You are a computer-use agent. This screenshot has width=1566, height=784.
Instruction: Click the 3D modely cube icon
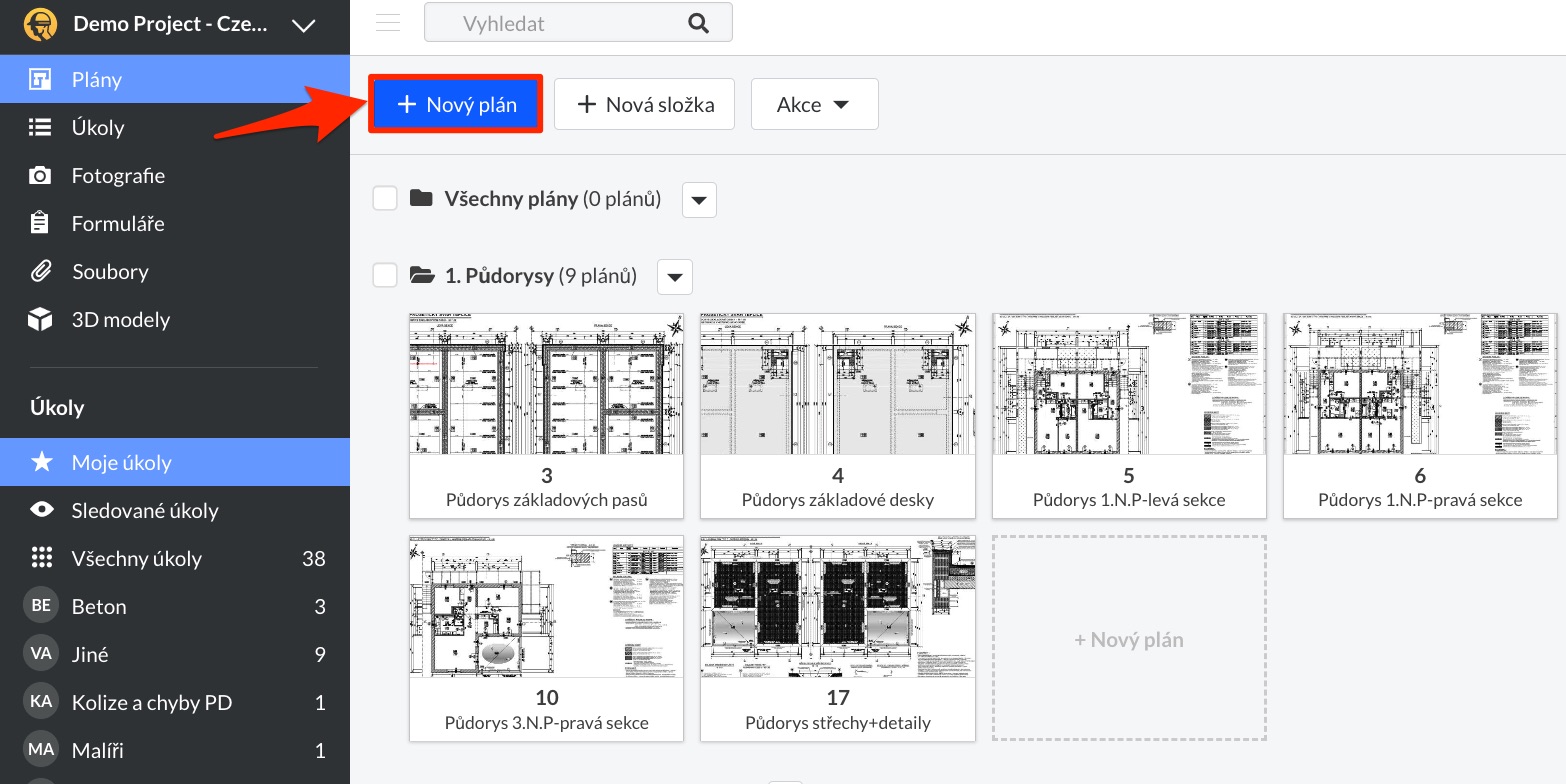click(40, 319)
